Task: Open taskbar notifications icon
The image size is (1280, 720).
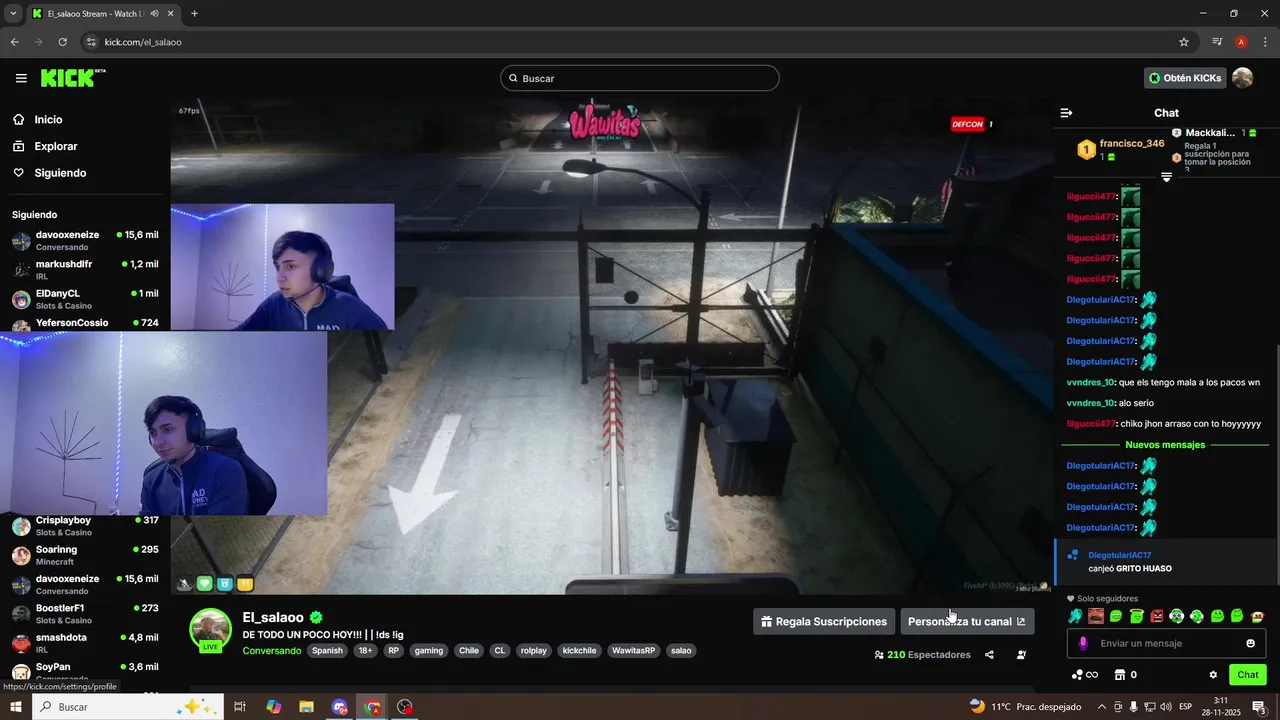Action: [x=1258, y=706]
